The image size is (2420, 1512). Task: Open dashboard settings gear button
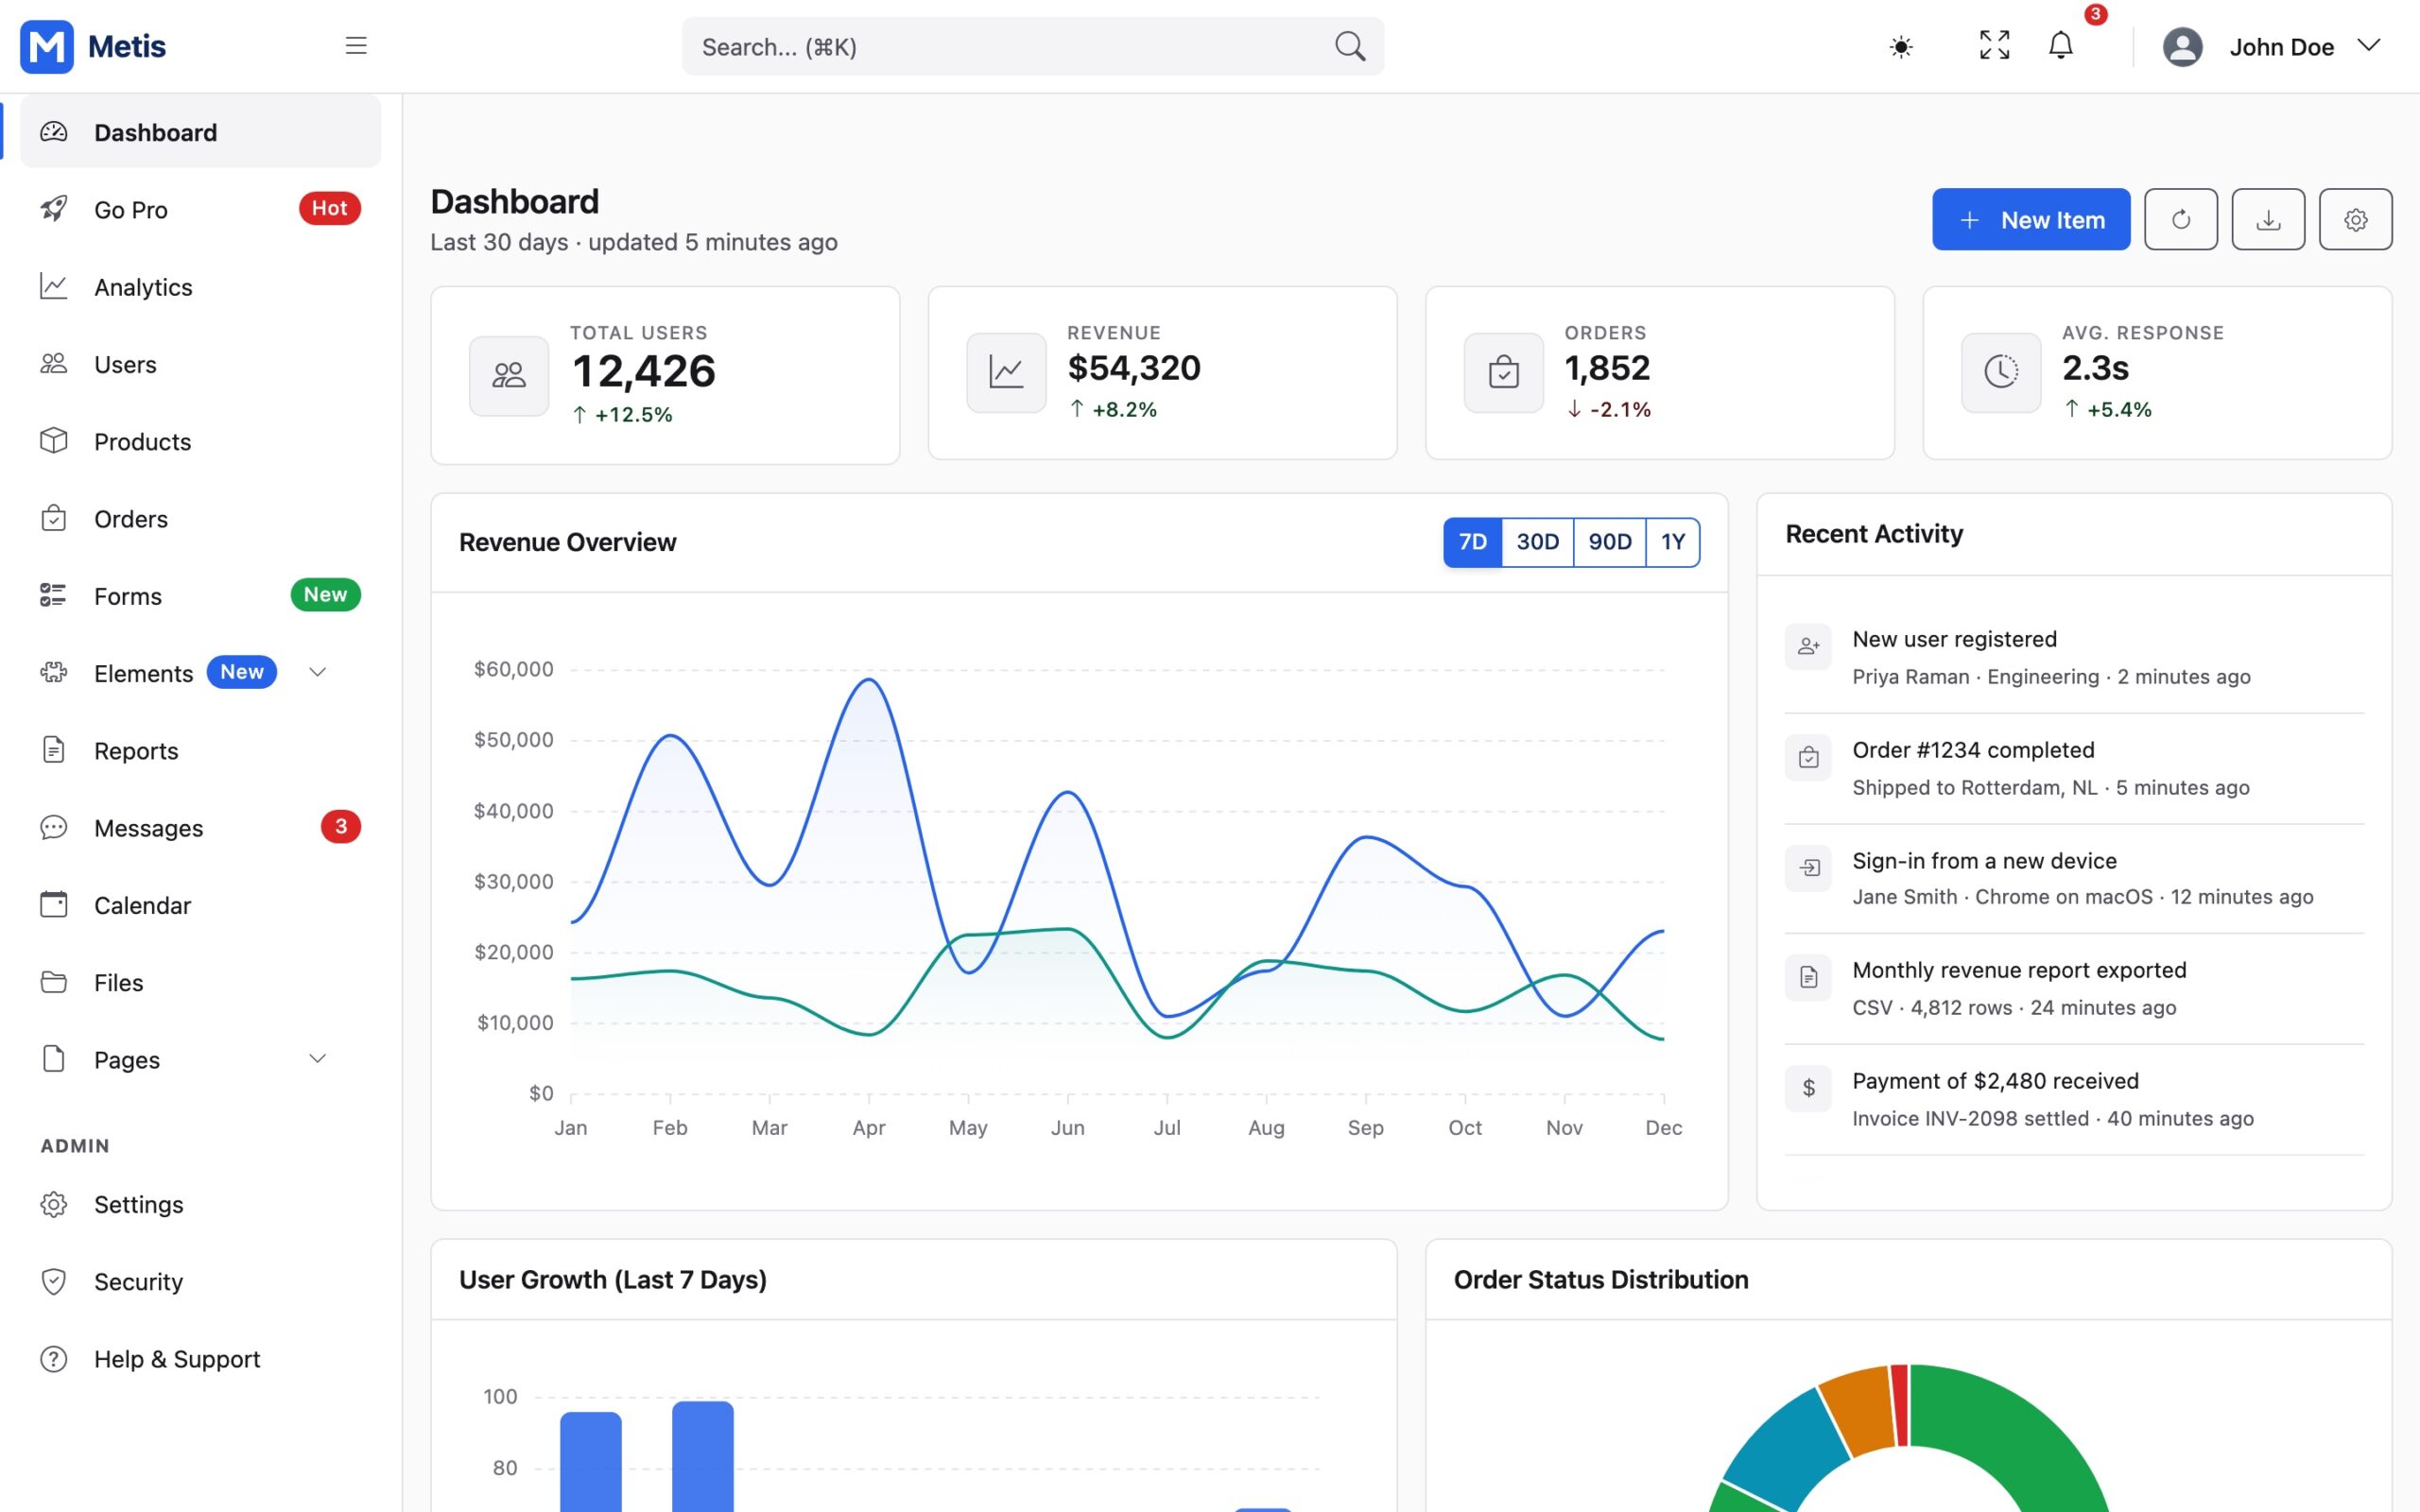tap(2355, 219)
